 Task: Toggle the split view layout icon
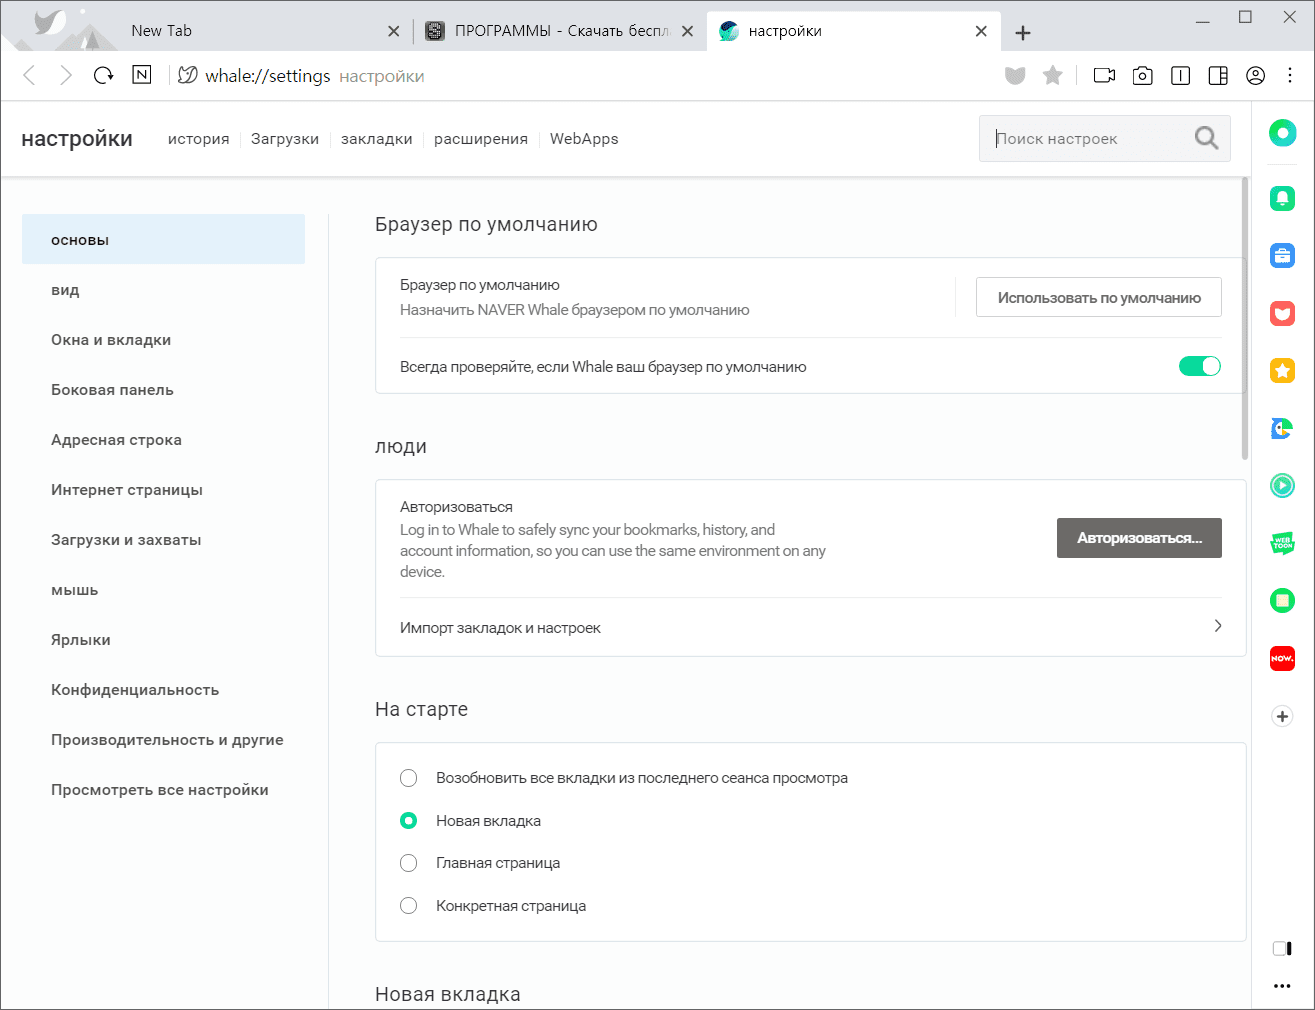(x=1218, y=75)
